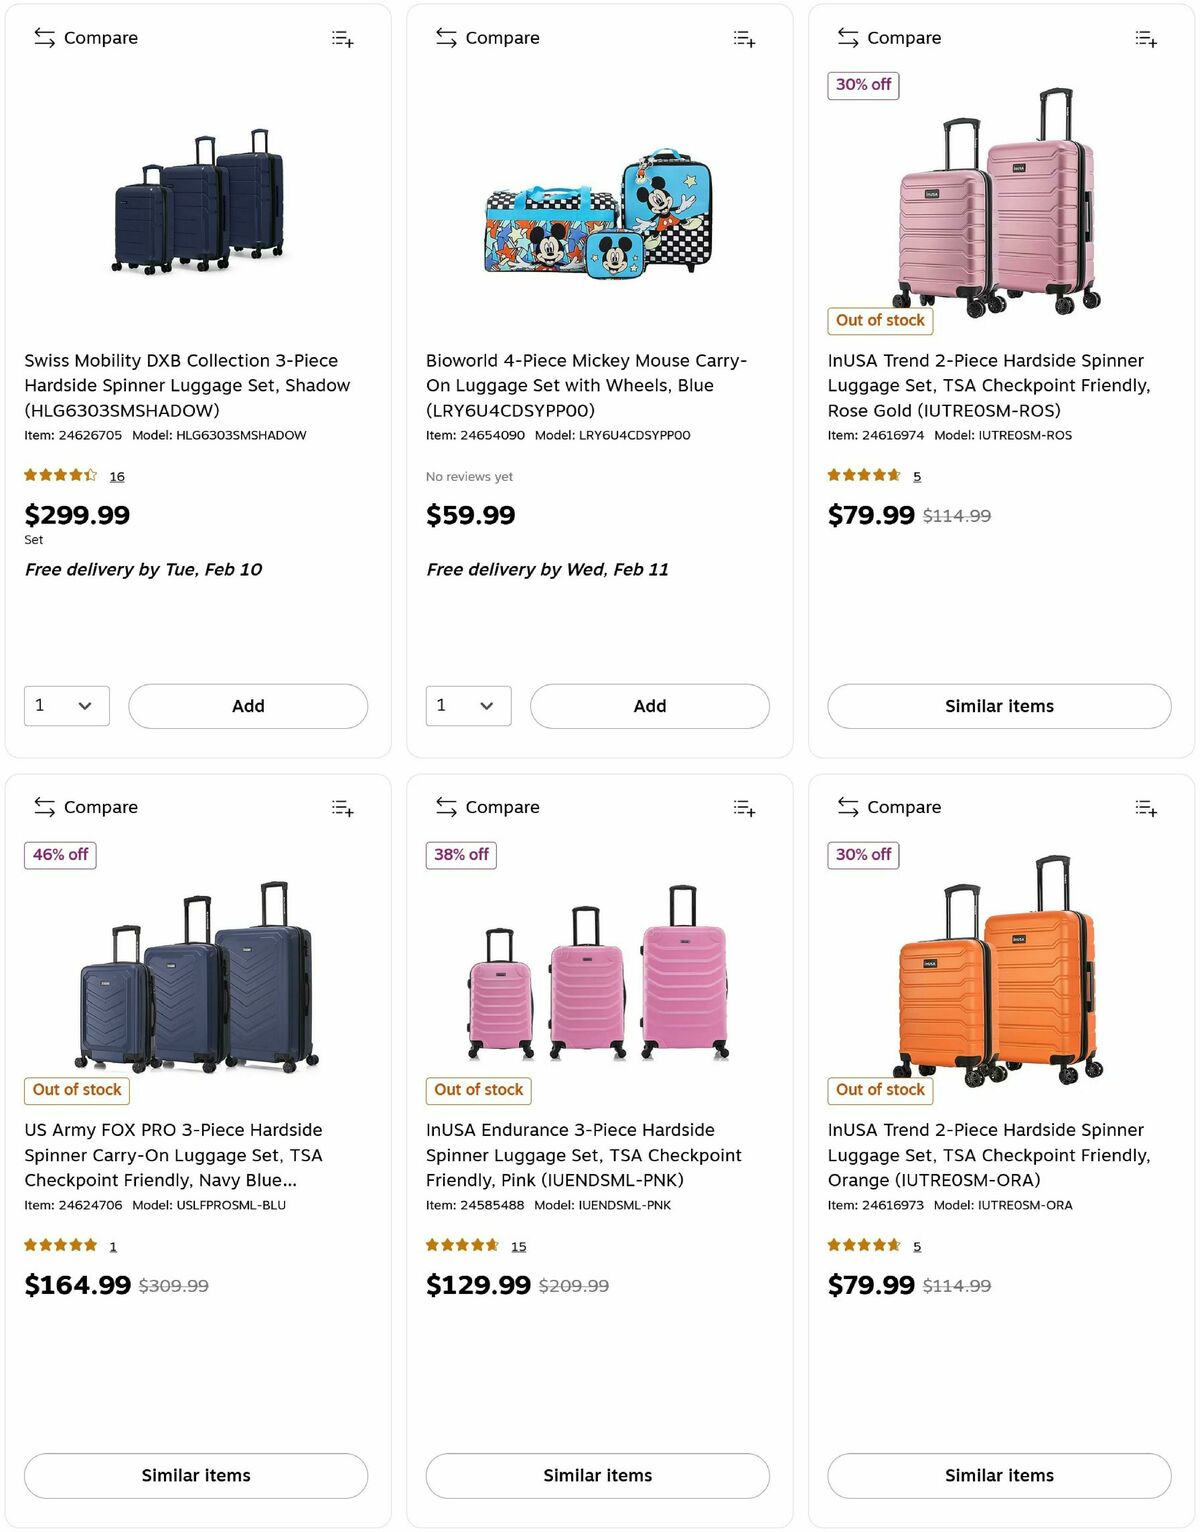Click the Mickey Mouse luggage set image

point(599,215)
